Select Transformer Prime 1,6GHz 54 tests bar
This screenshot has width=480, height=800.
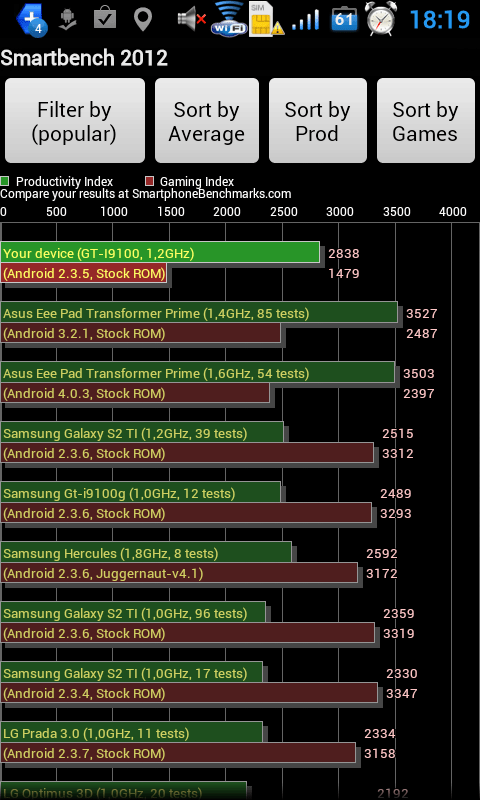tap(198, 372)
